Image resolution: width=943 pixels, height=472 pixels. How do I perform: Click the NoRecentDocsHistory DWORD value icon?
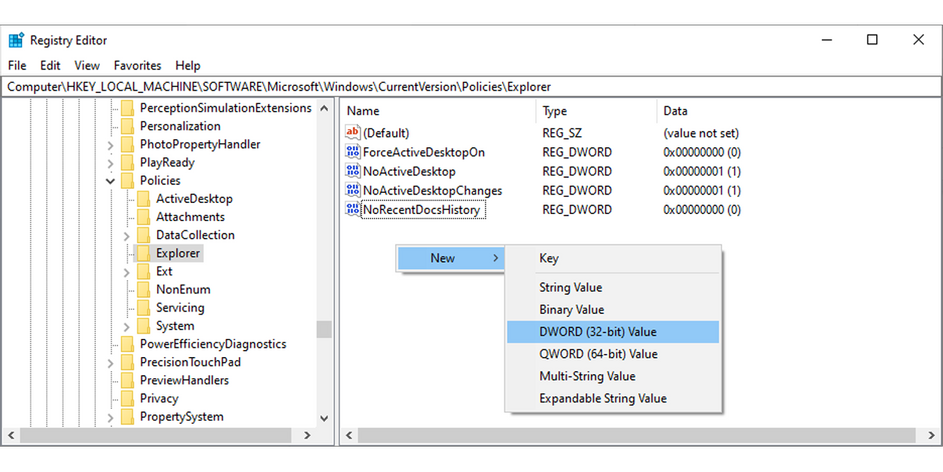coord(352,210)
